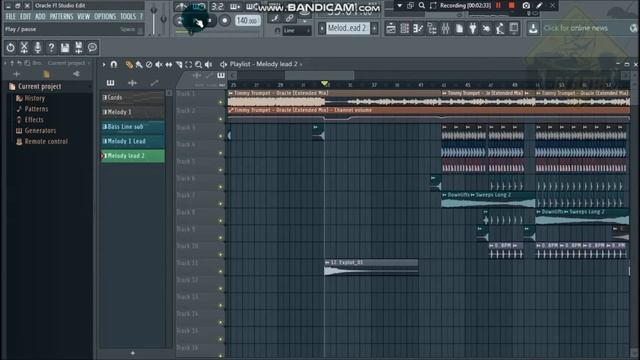Pause Bandicam recording

click(x=498, y=6)
